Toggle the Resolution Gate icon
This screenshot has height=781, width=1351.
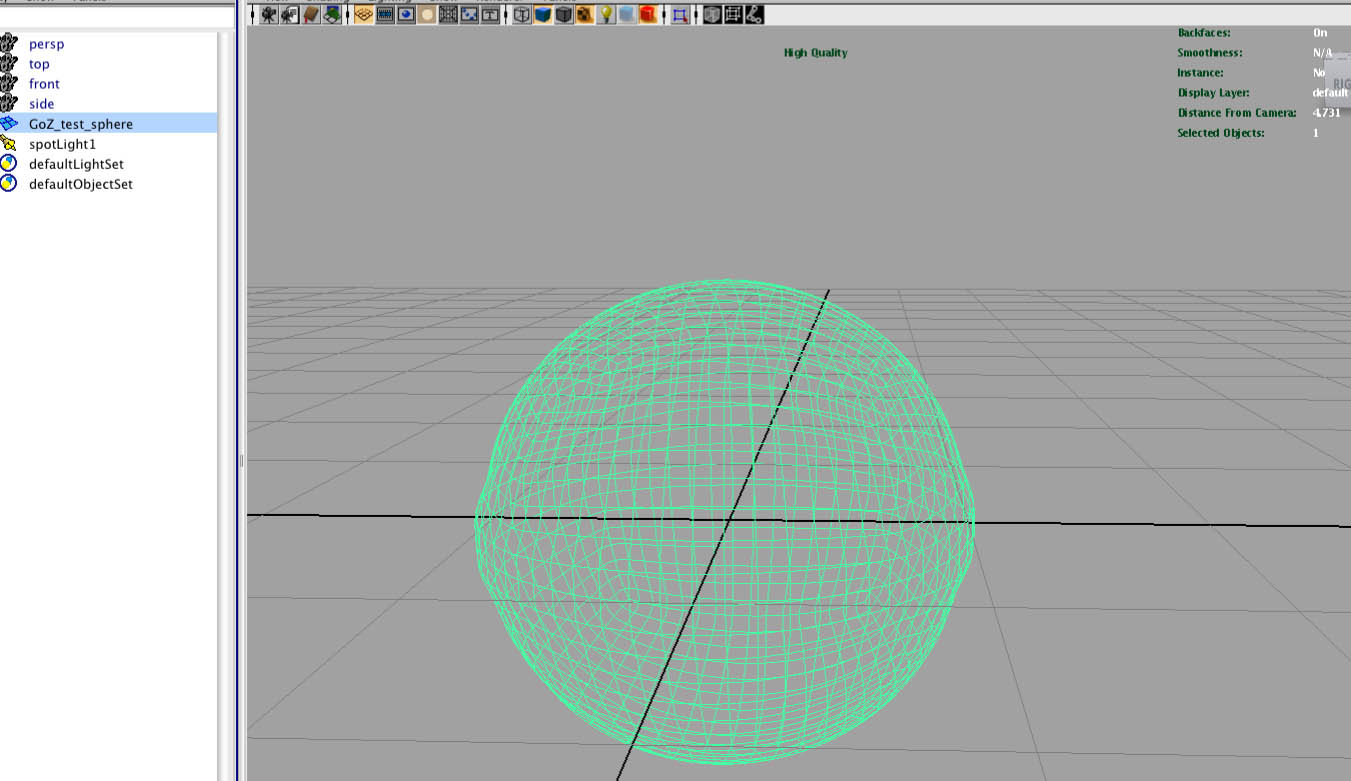pyautogui.click(x=406, y=15)
